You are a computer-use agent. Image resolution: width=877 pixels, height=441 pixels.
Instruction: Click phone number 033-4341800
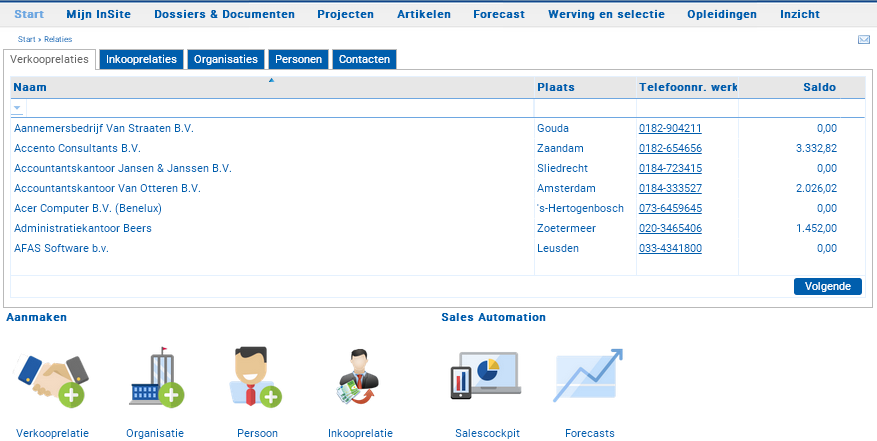point(670,248)
